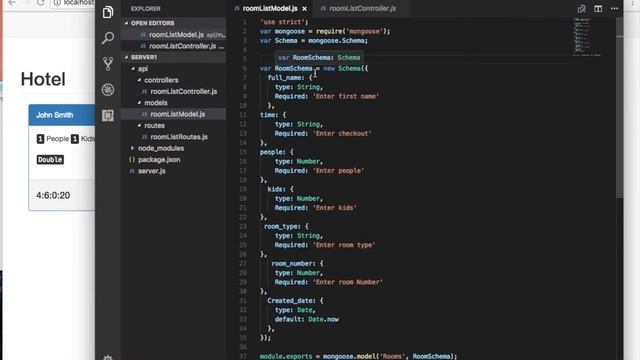Viewport: 640px width, 360px height.
Task: Open roomListController.js in Open Editors list
Action: pyautogui.click(x=174, y=46)
